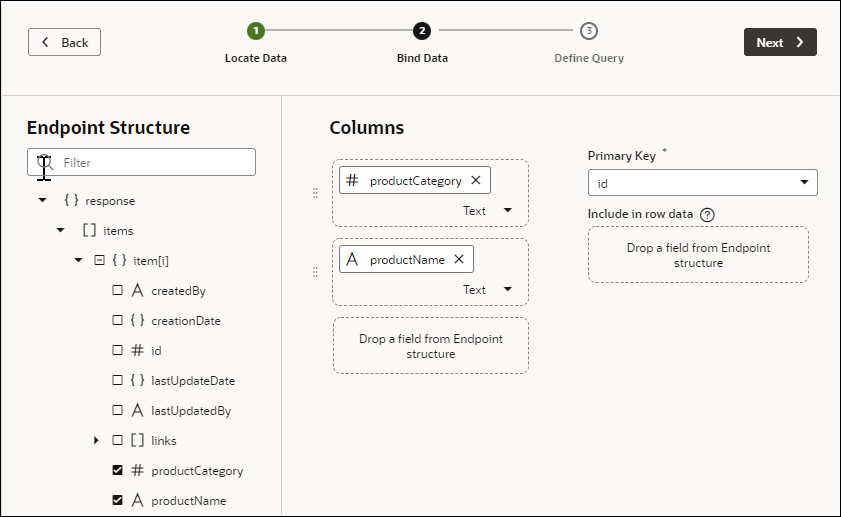Click the array icon beside links

pos(137,441)
